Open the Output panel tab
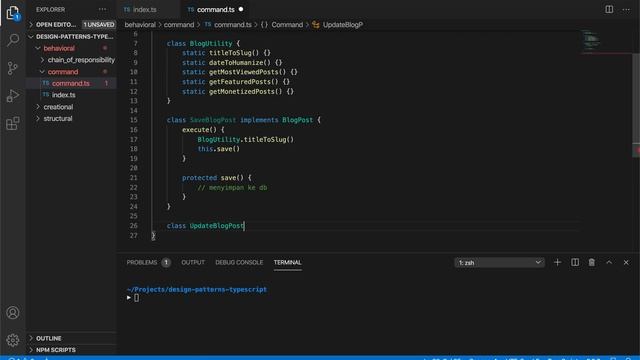Viewport: 640px width, 360px height. pos(193,262)
